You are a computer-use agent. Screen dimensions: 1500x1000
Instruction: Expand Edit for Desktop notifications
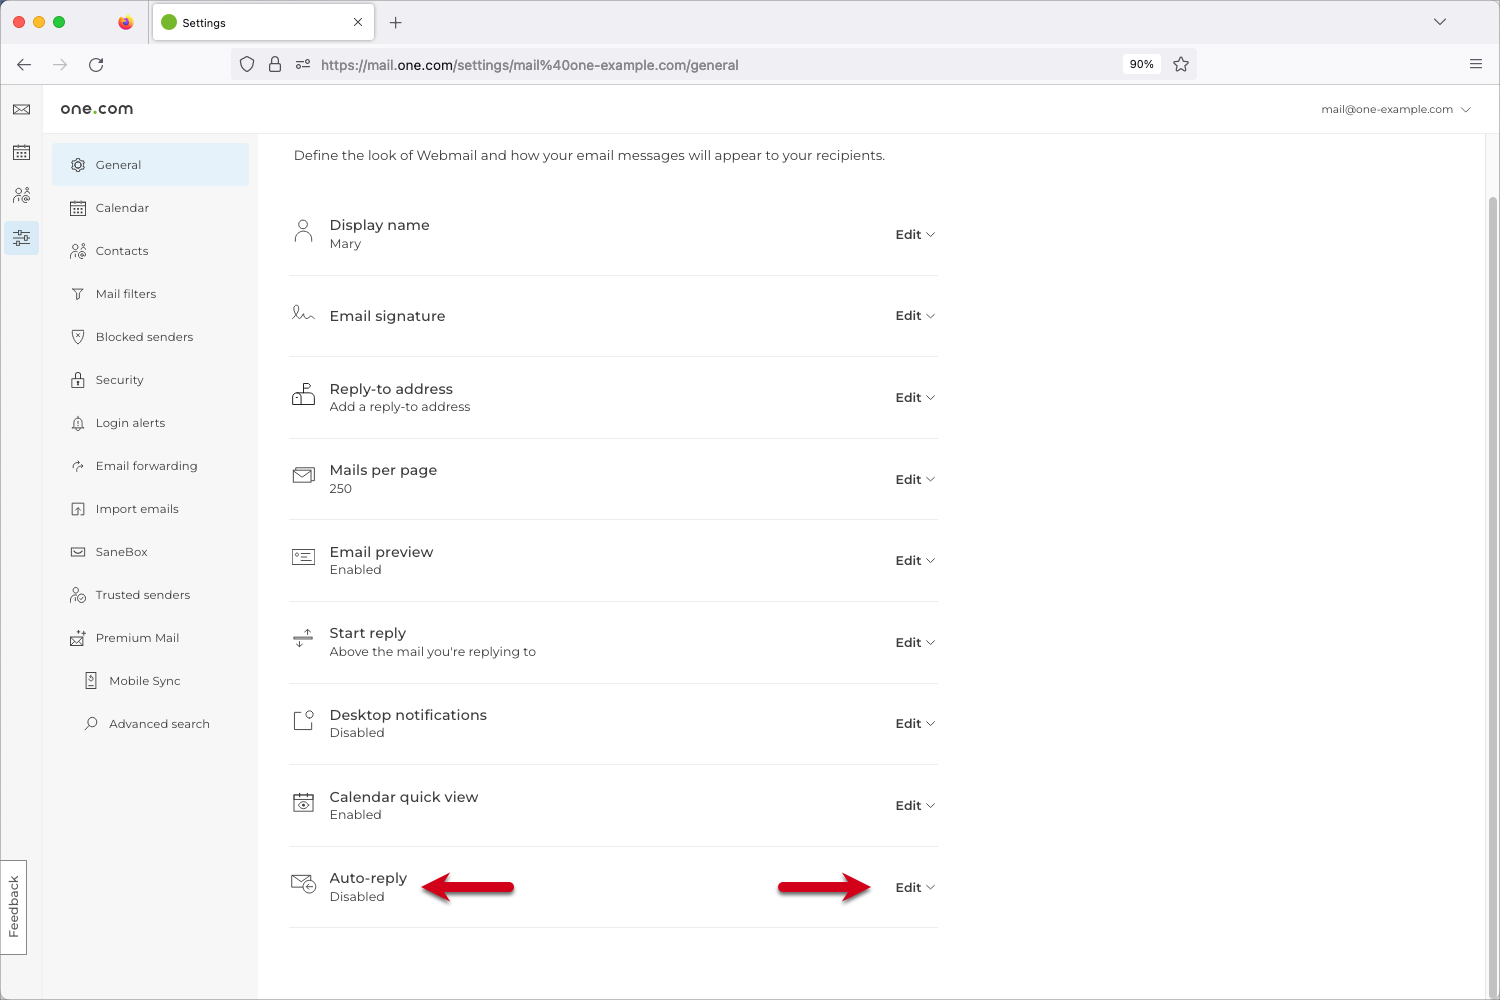click(x=914, y=724)
